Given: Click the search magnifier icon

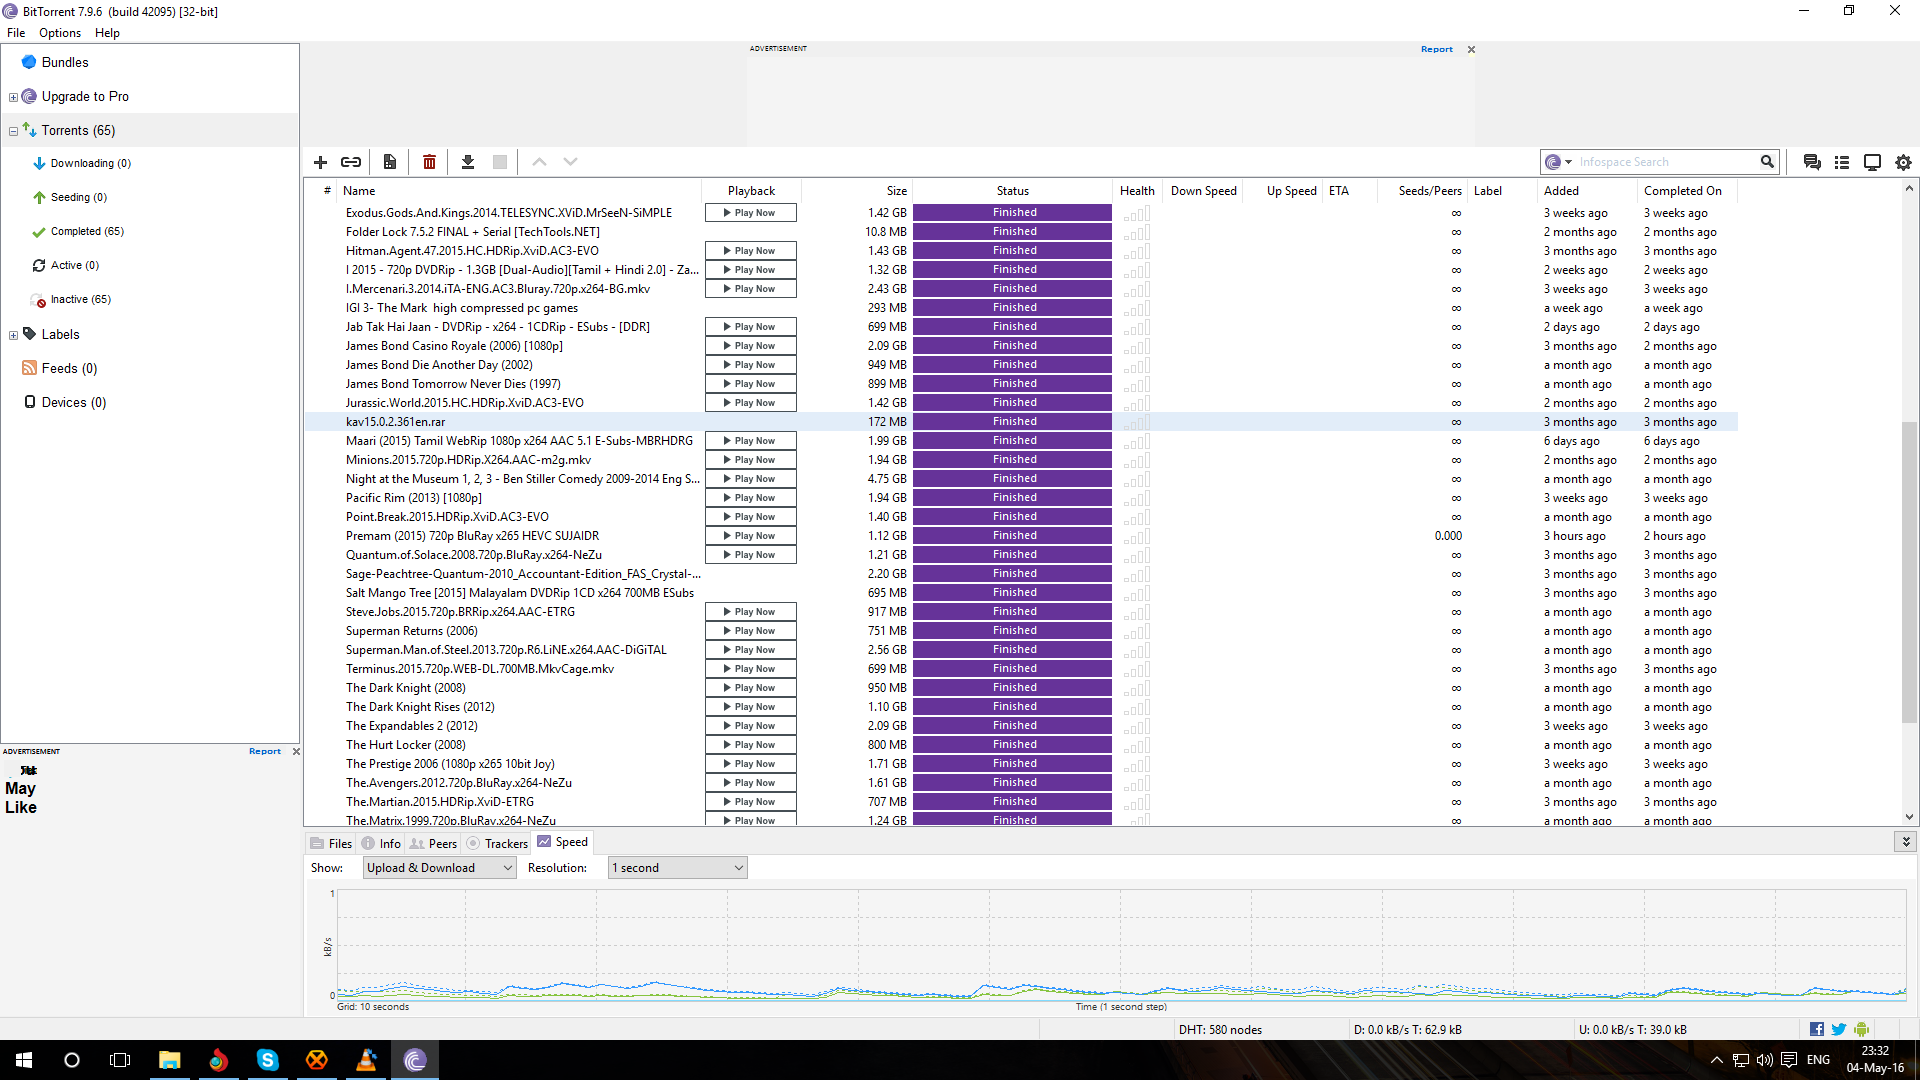Looking at the screenshot, I should coord(1767,162).
